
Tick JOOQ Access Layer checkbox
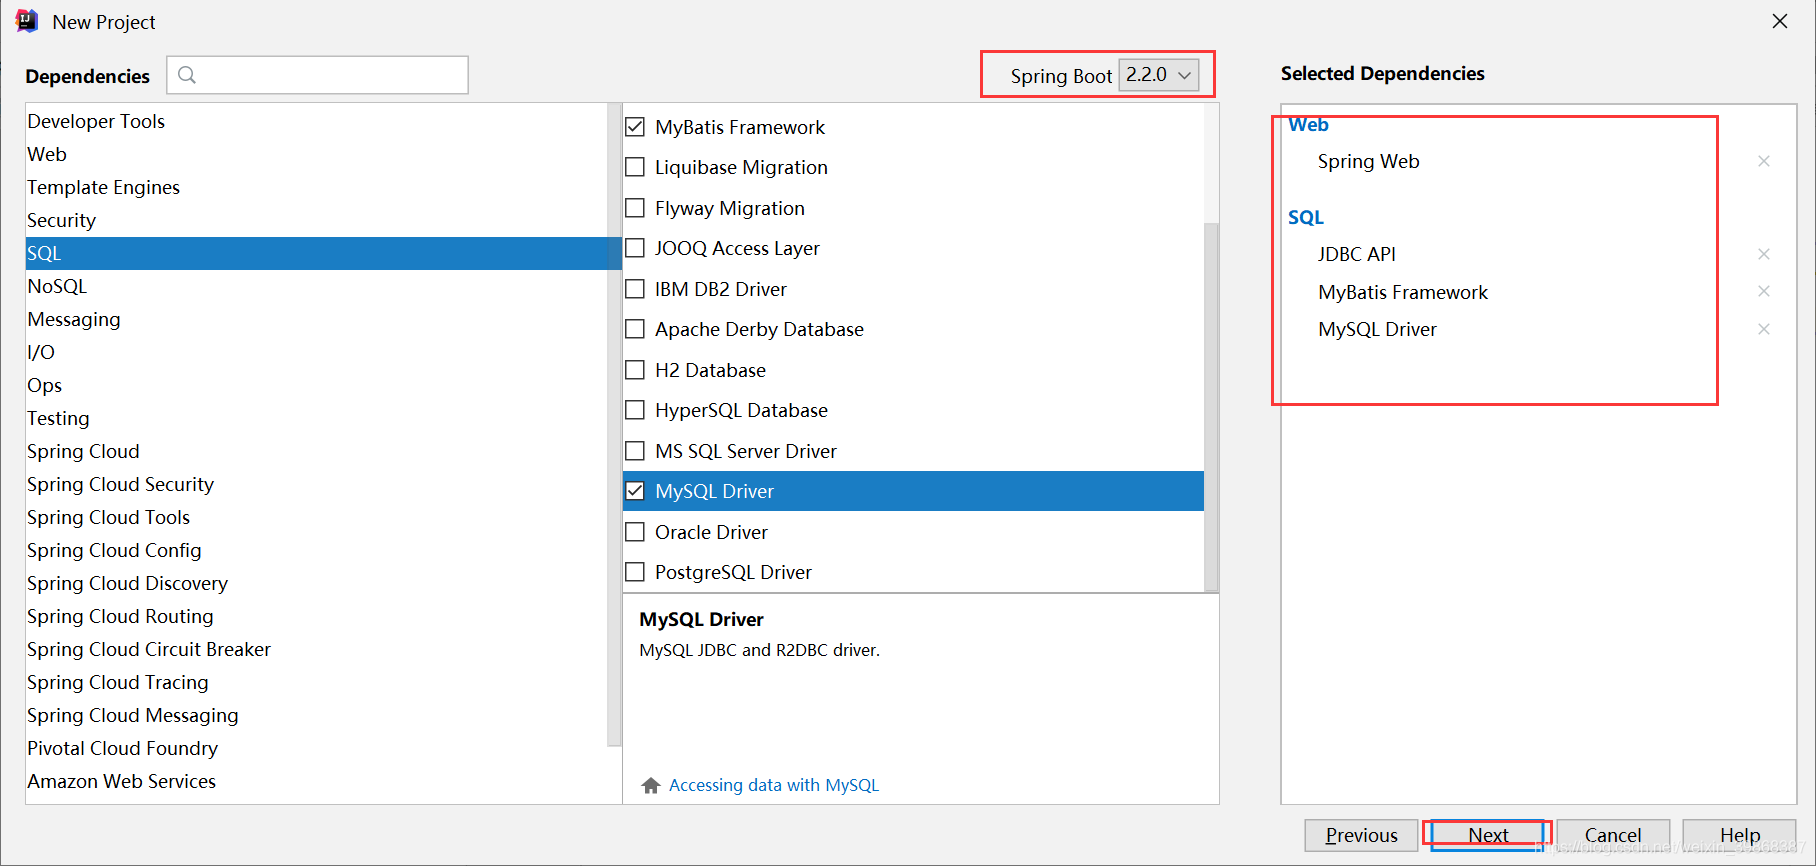click(635, 248)
